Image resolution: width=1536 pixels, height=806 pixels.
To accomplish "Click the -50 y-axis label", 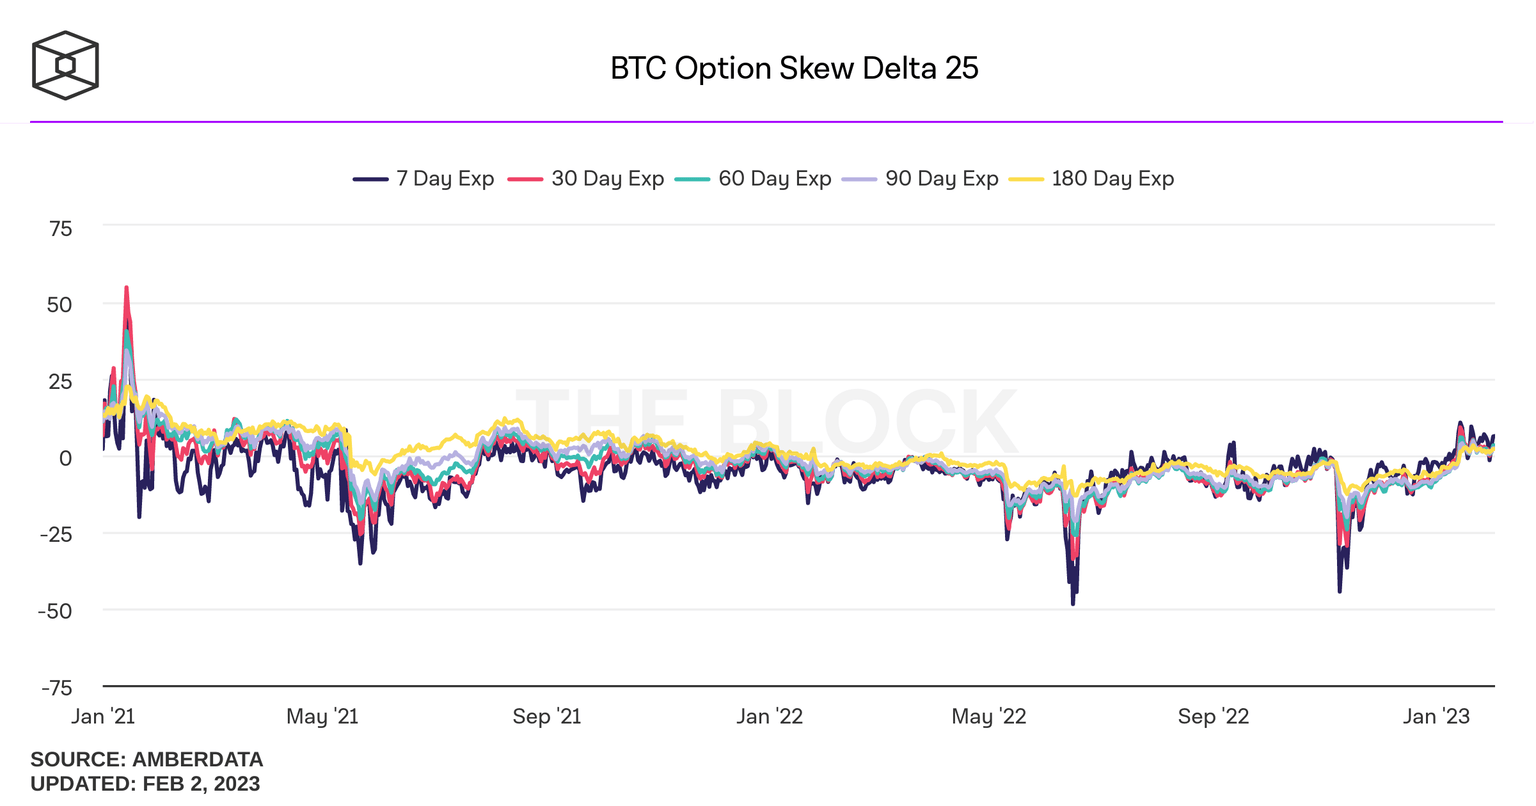I will pos(56,611).
